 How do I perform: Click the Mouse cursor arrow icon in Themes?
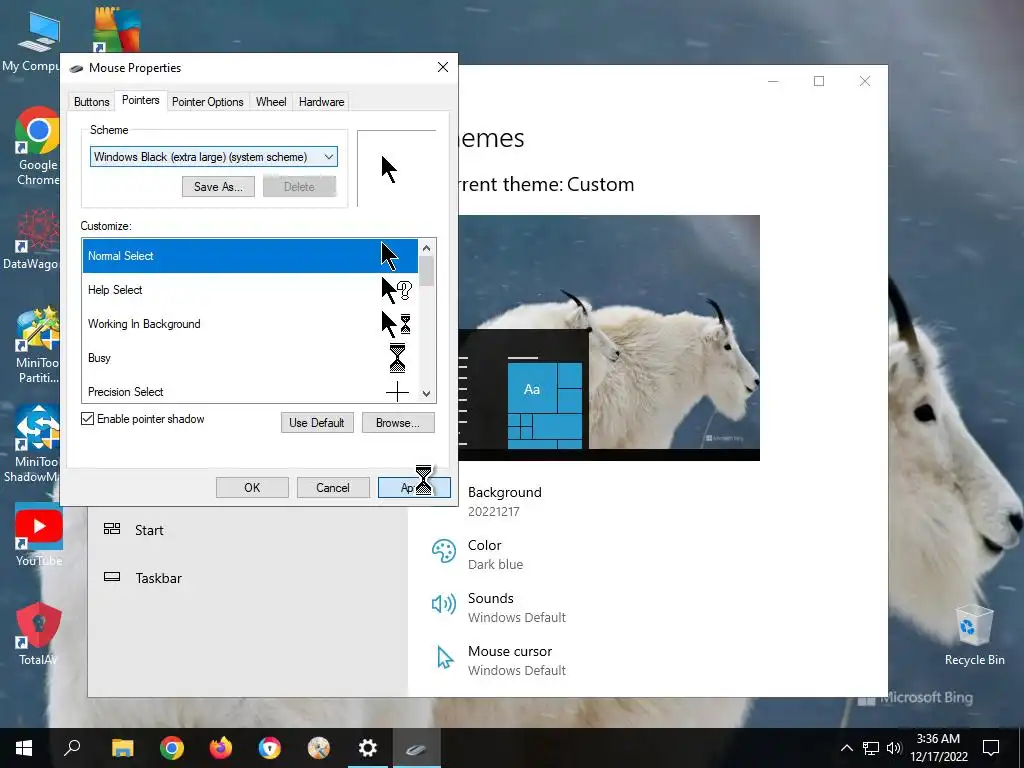coord(445,658)
